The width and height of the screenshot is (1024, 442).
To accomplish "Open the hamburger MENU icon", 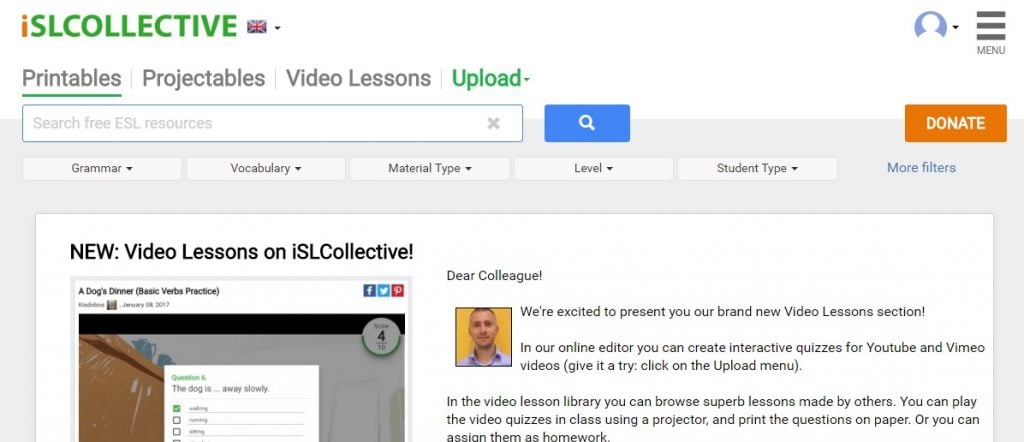I will click(x=991, y=32).
